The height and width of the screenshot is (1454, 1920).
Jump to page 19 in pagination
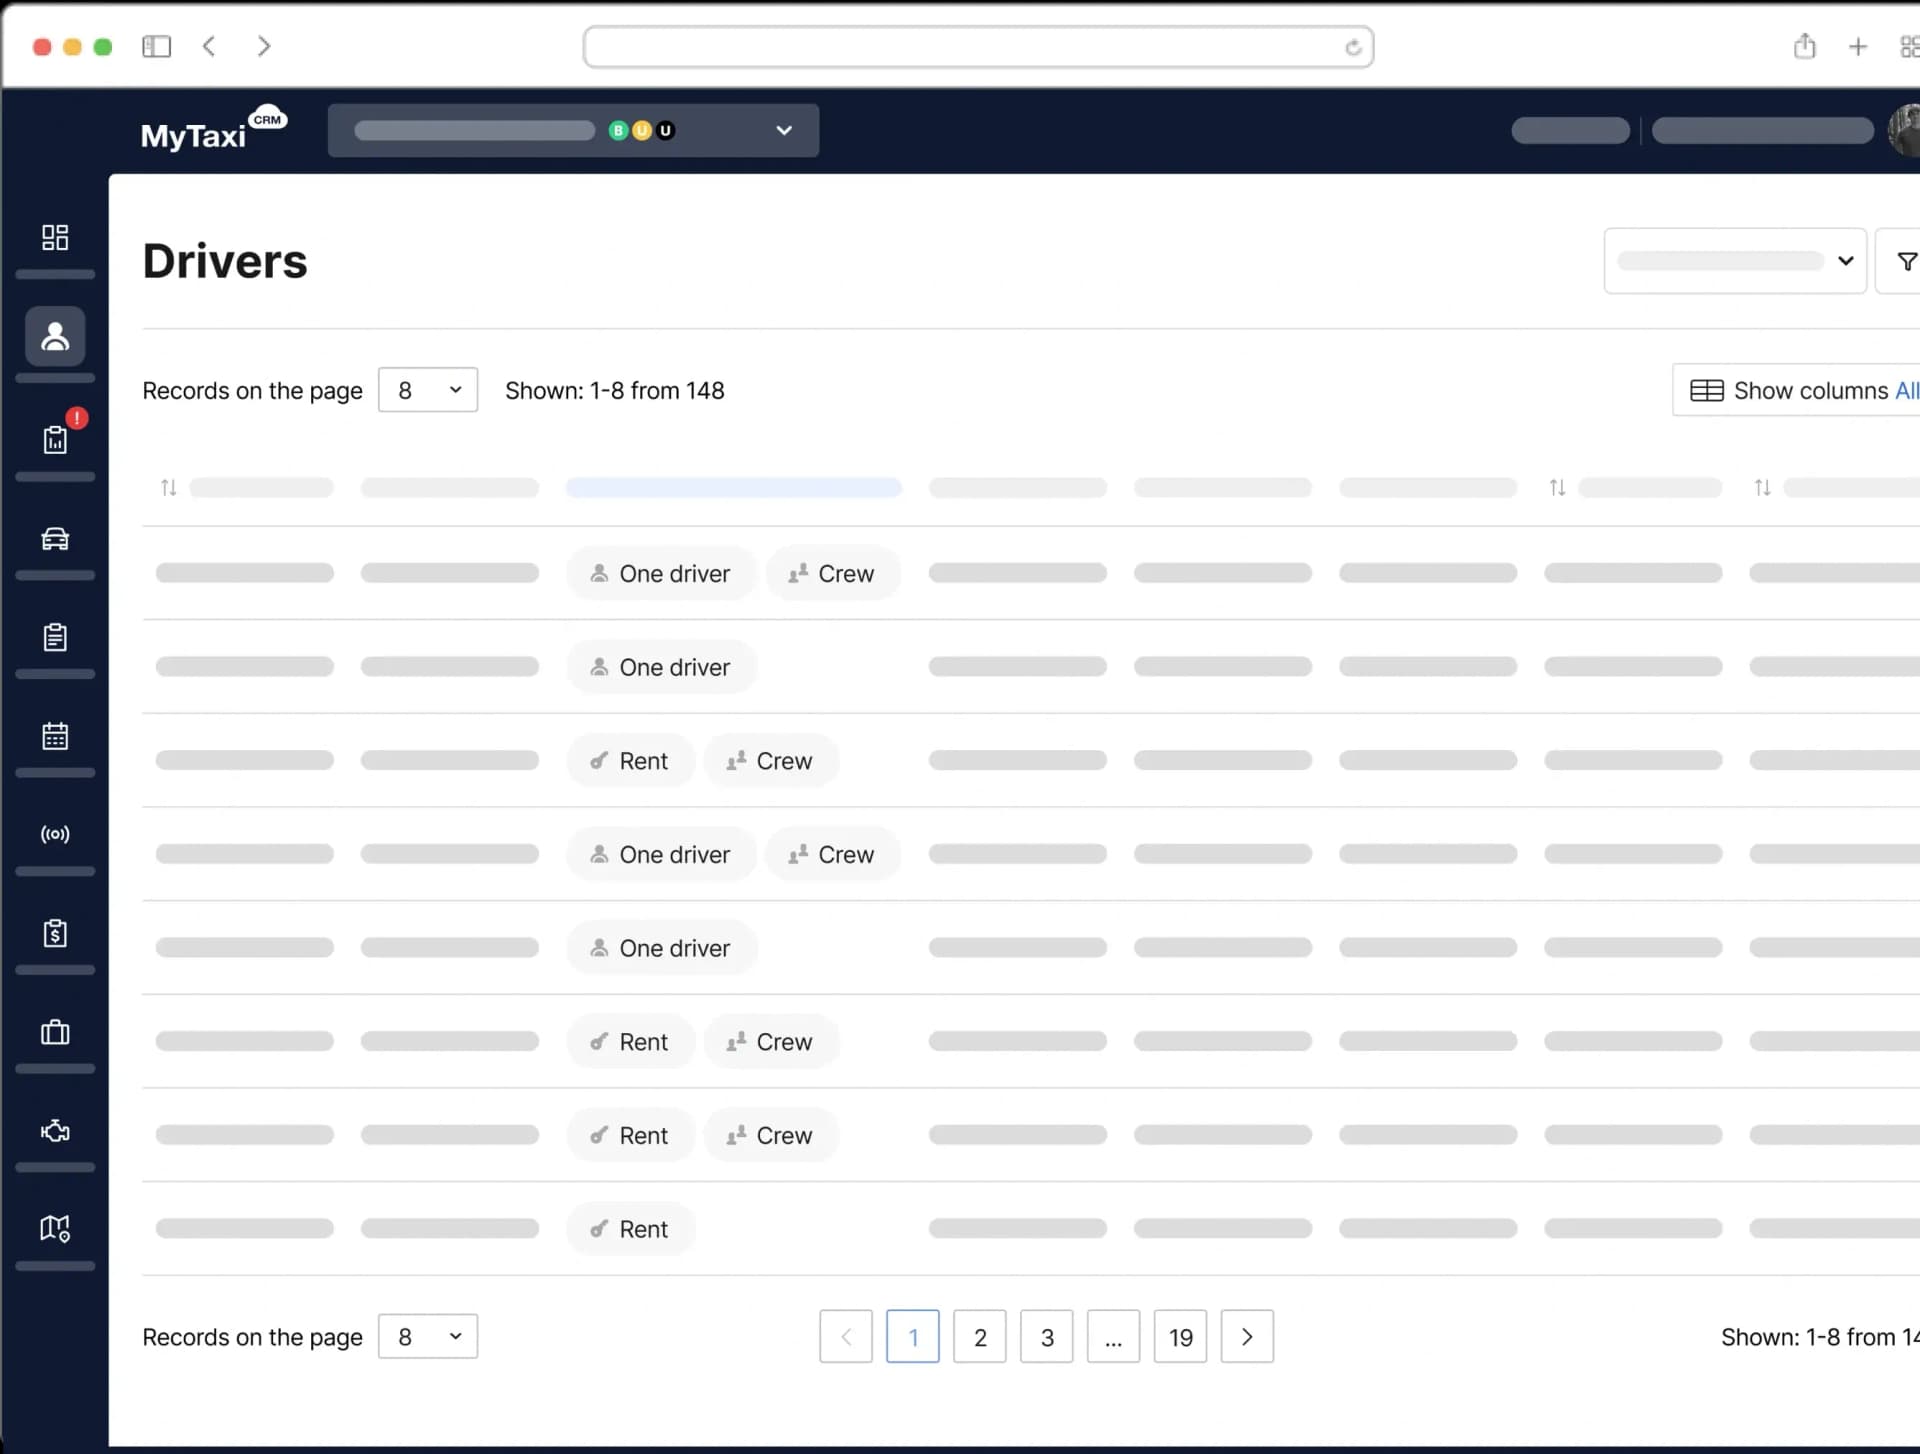coord(1180,1337)
